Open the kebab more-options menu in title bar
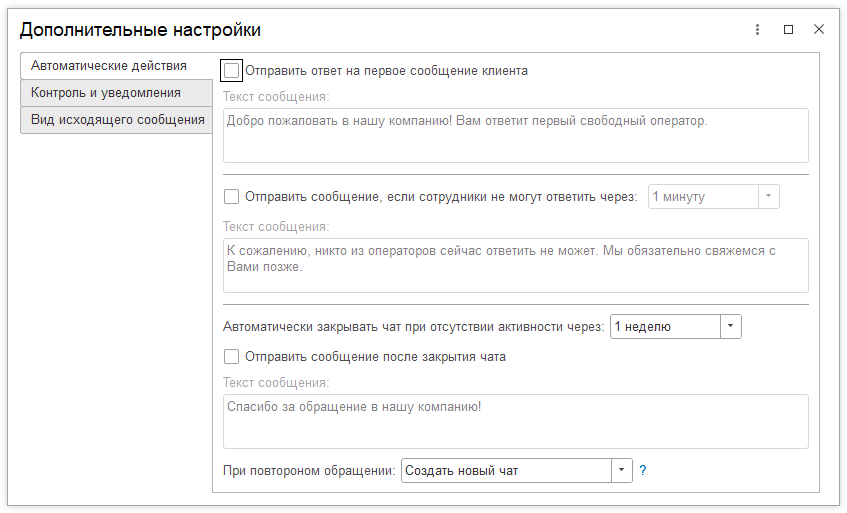The width and height of the screenshot is (847, 513). [758, 30]
